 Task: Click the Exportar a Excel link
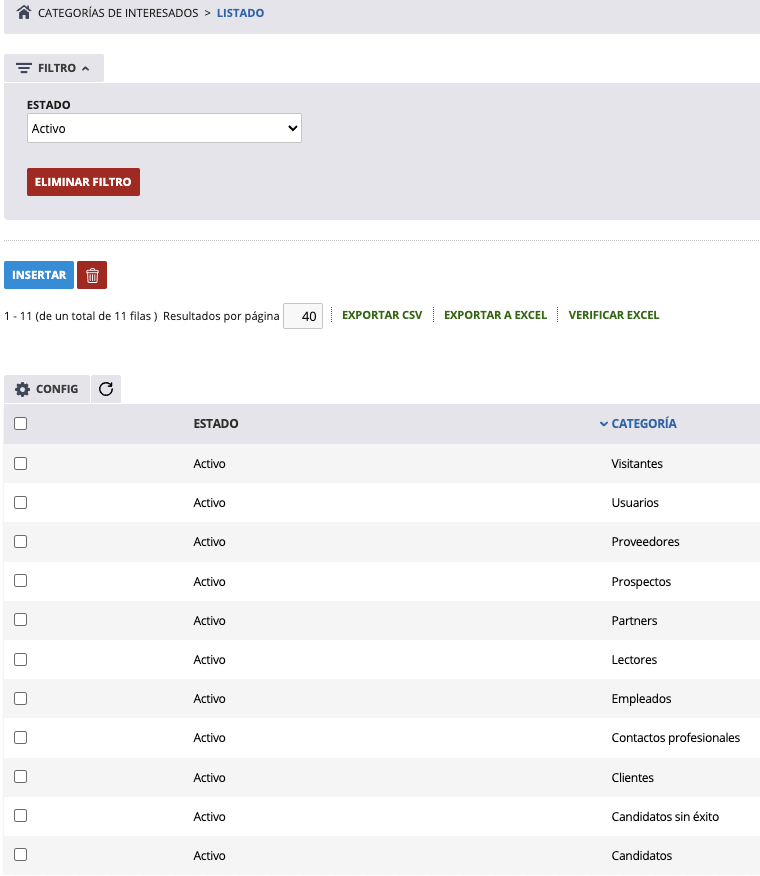coord(495,315)
